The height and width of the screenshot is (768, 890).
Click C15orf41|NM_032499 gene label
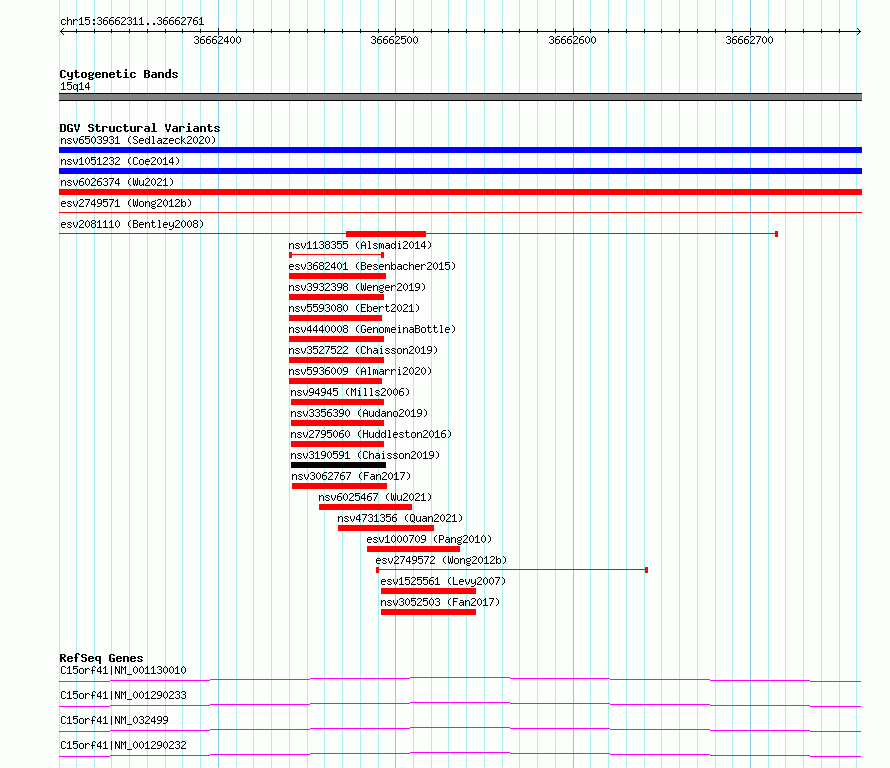pos(114,720)
